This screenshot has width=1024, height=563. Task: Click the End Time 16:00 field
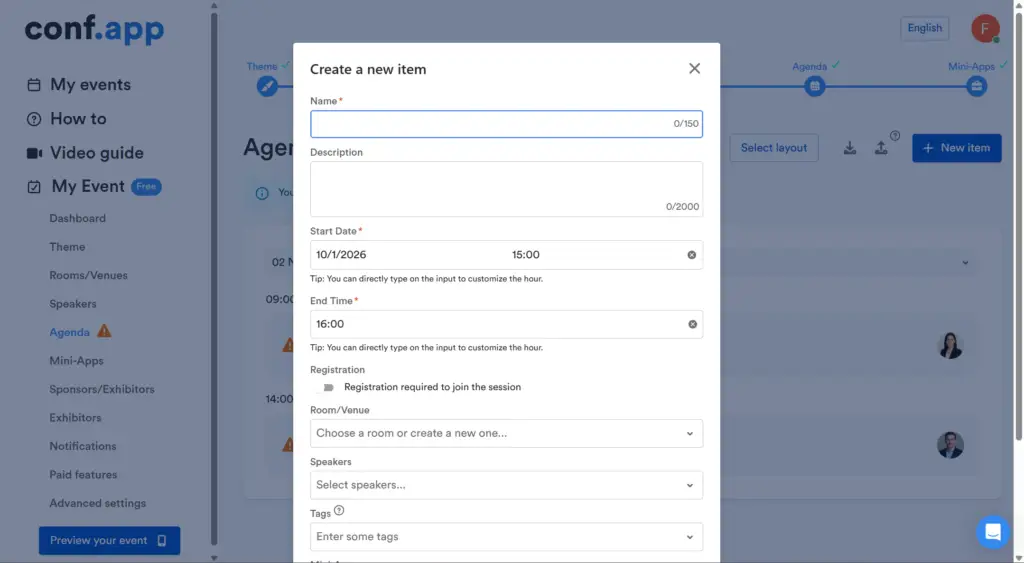pos(506,324)
